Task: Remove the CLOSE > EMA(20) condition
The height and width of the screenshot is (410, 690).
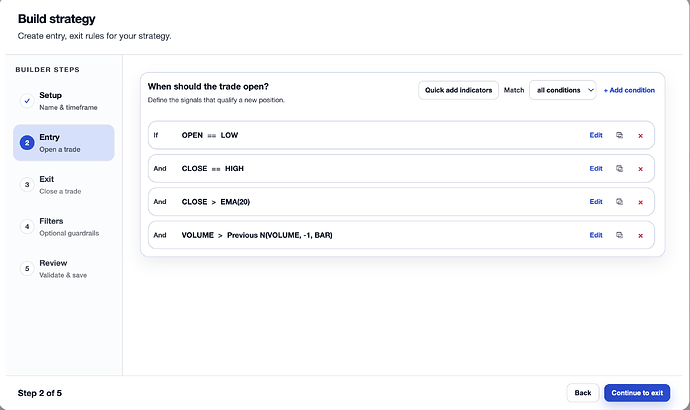Action: point(641,202)
